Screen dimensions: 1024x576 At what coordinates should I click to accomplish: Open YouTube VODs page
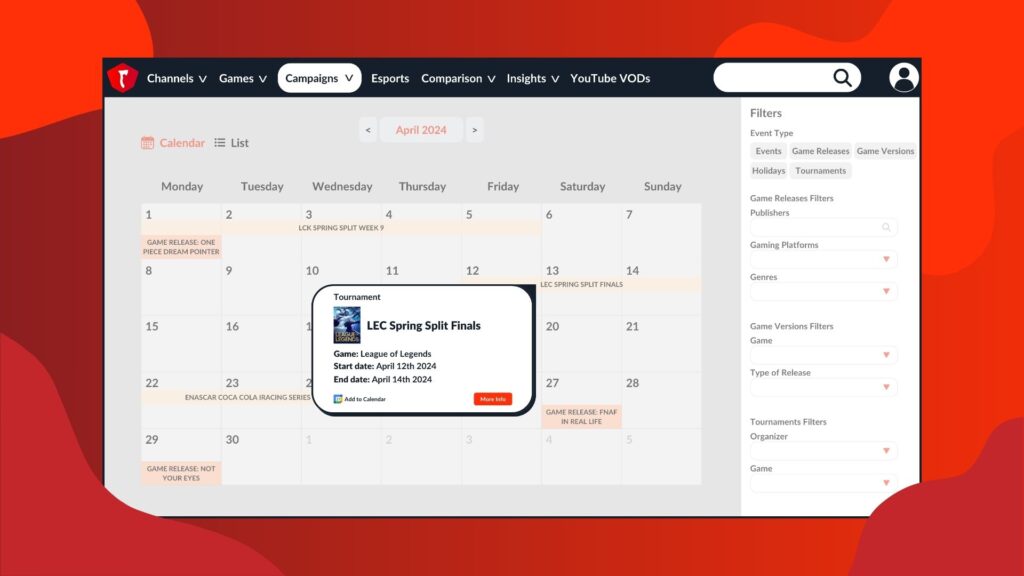pos(610,78)
